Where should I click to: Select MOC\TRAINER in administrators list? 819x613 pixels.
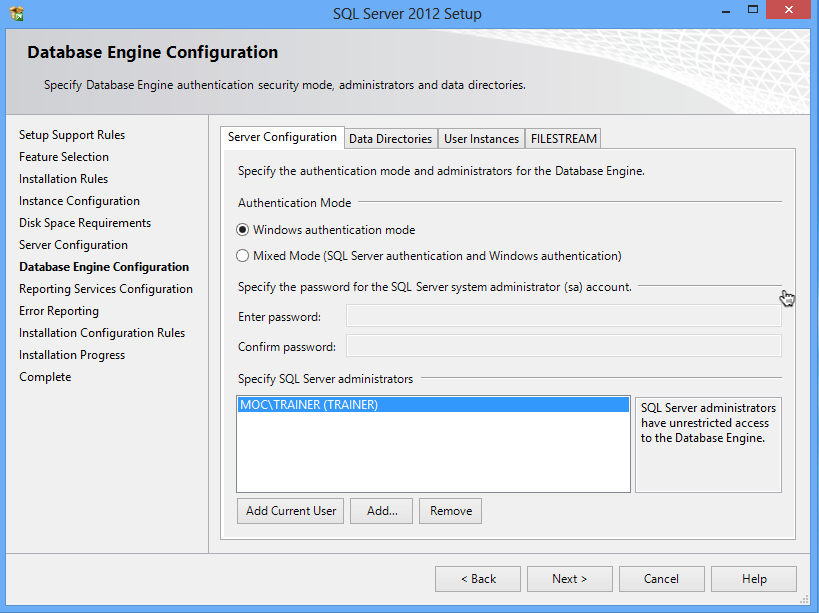(309, 406)
